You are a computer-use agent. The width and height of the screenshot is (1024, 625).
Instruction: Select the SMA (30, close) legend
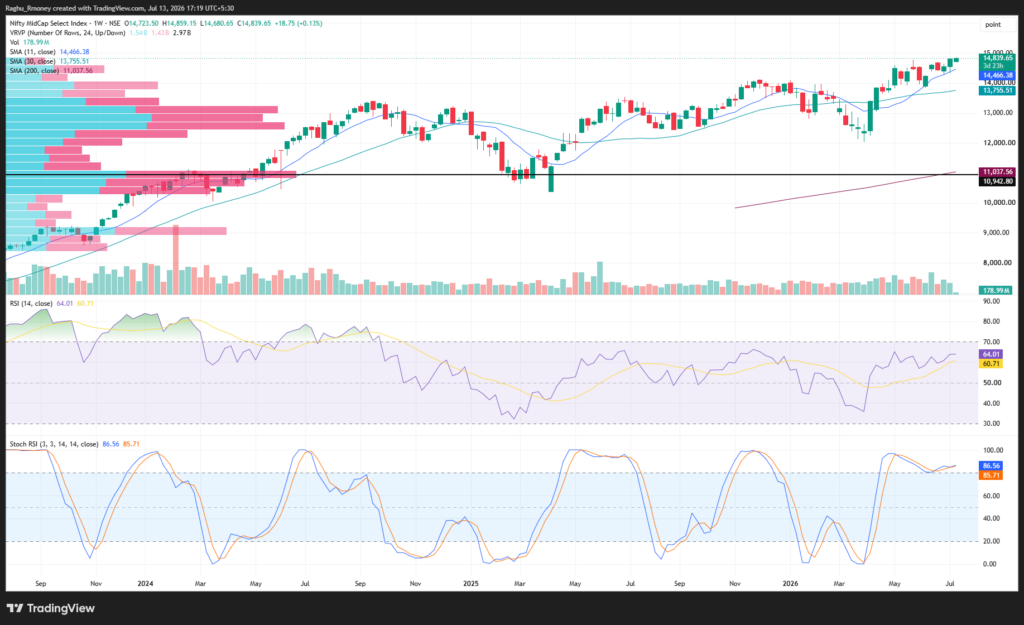[x=32, y=61]
